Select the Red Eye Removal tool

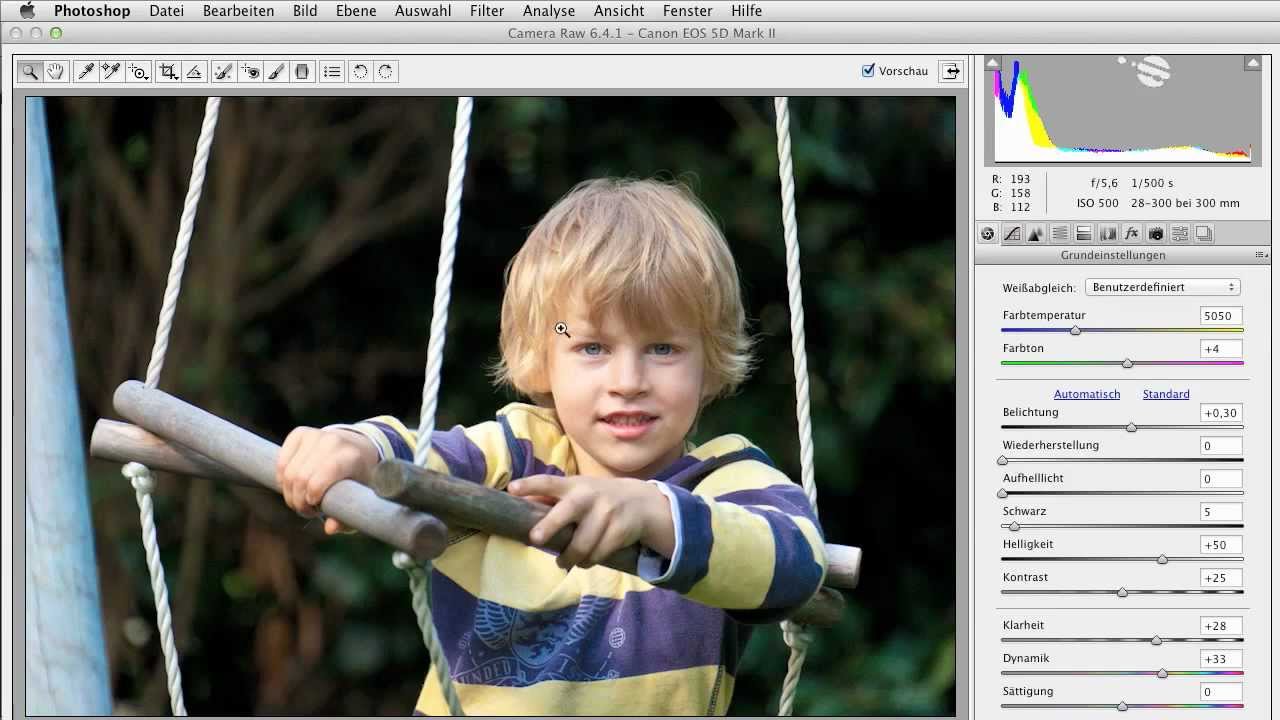[250, 71]
